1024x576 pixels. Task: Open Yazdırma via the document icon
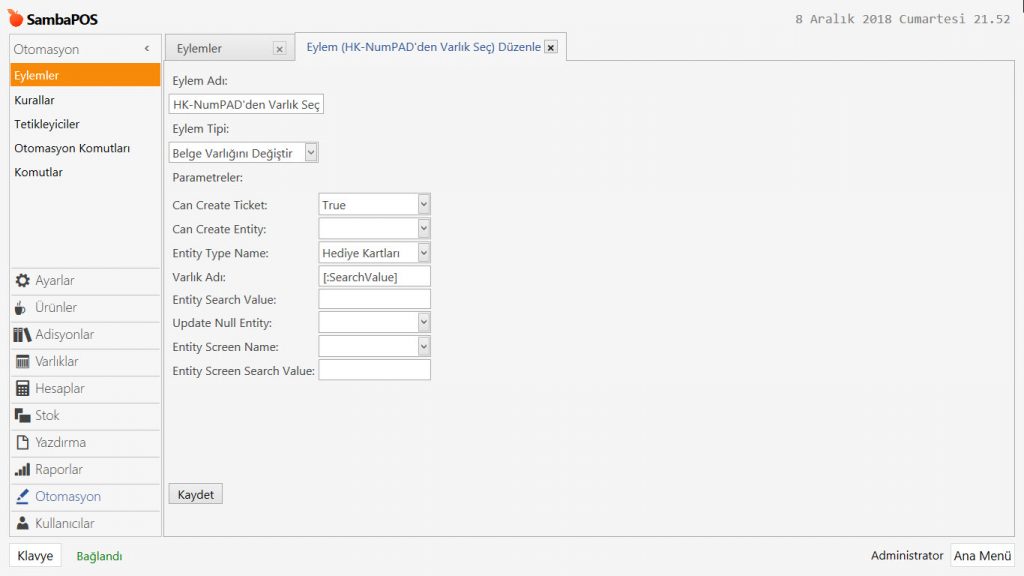tap(23, 443)
